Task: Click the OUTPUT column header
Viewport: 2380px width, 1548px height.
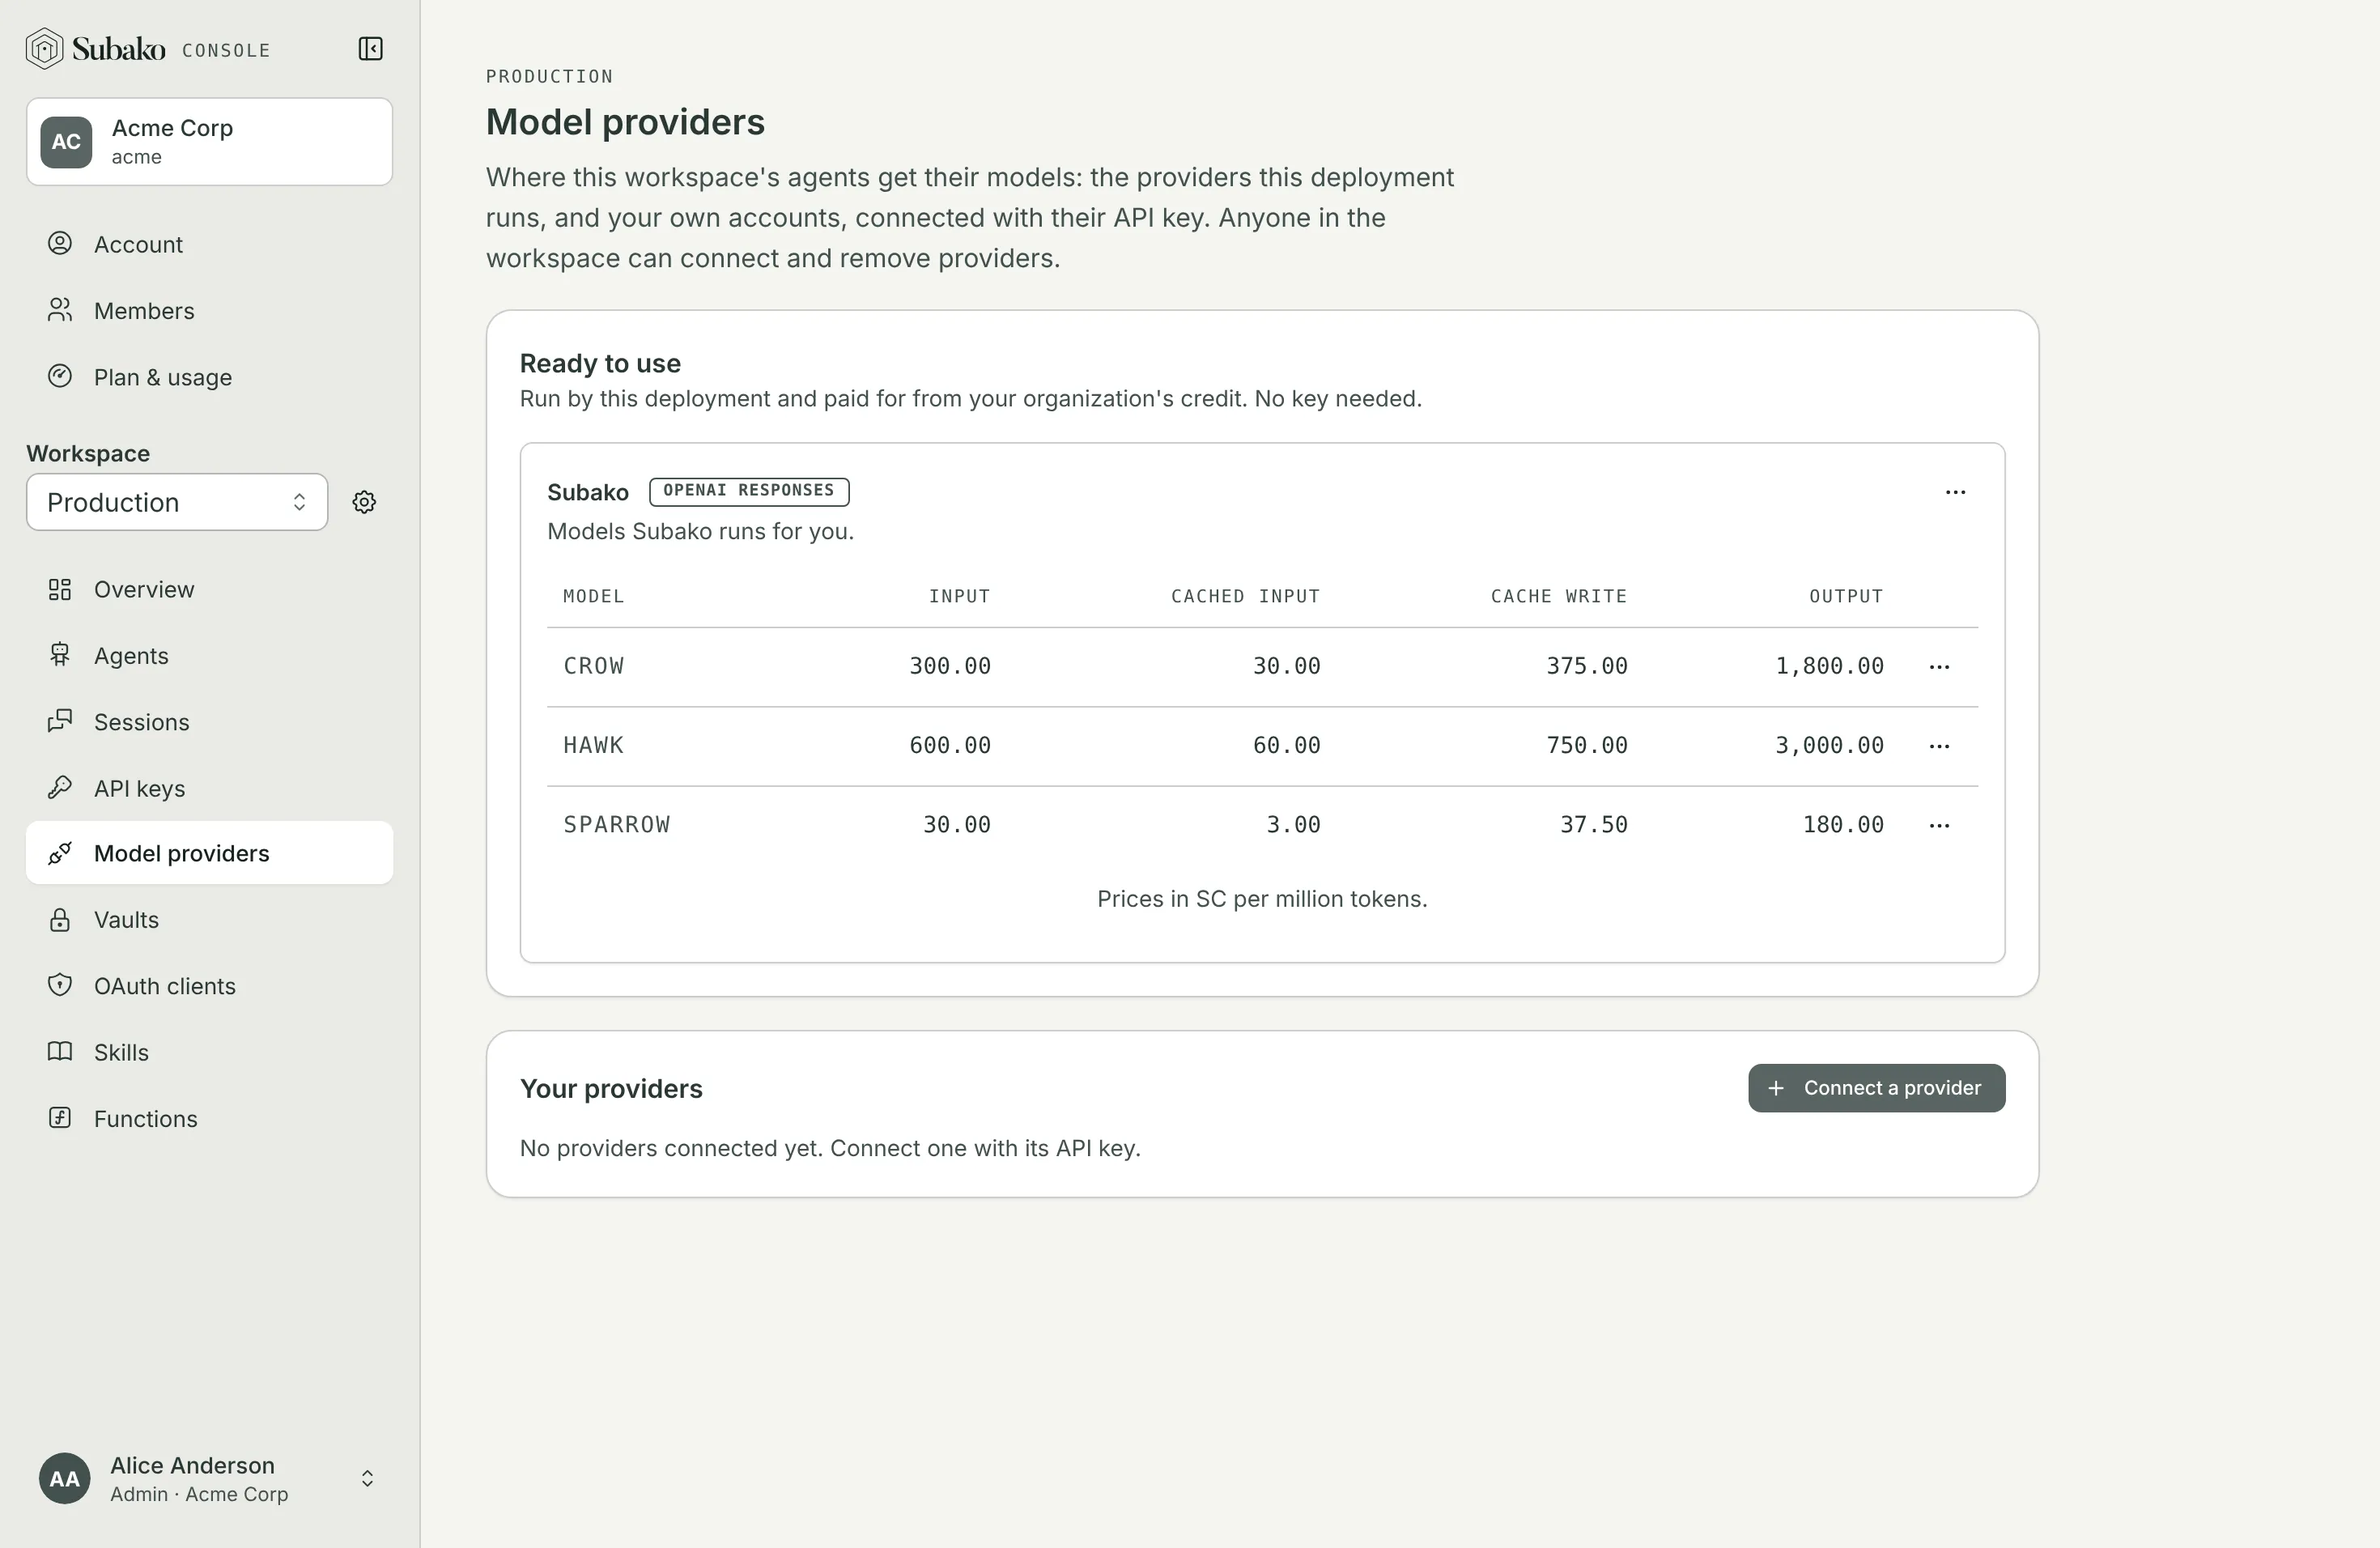Action: 1846,596
